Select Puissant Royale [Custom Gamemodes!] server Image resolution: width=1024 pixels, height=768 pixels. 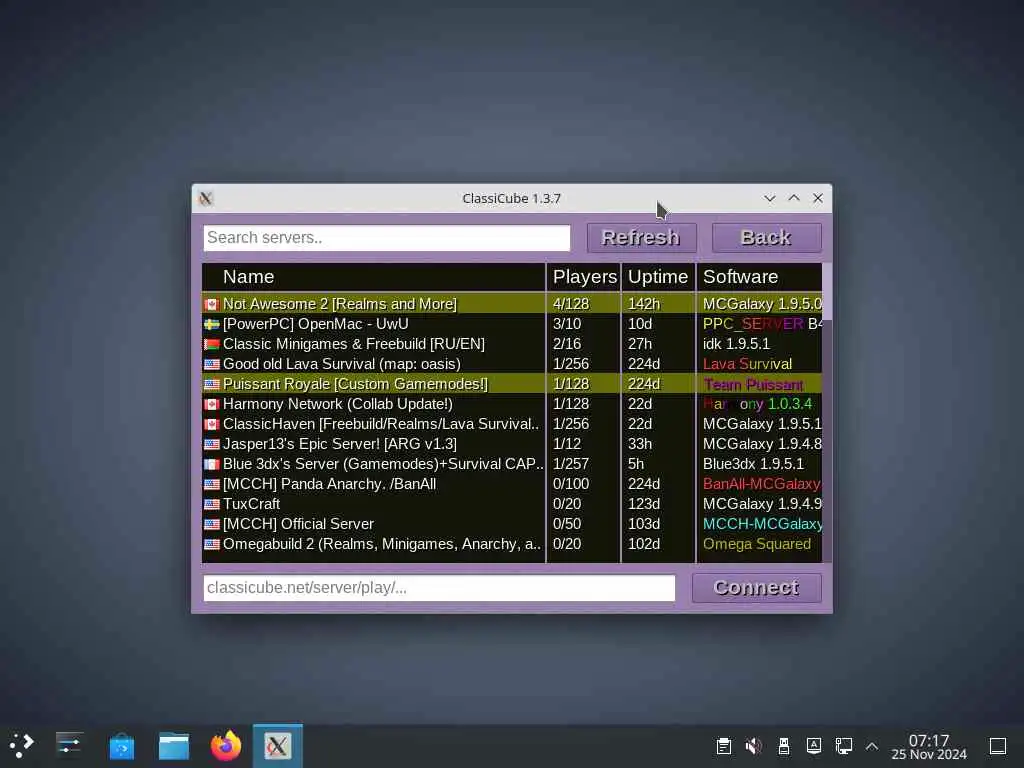[512, 384]
